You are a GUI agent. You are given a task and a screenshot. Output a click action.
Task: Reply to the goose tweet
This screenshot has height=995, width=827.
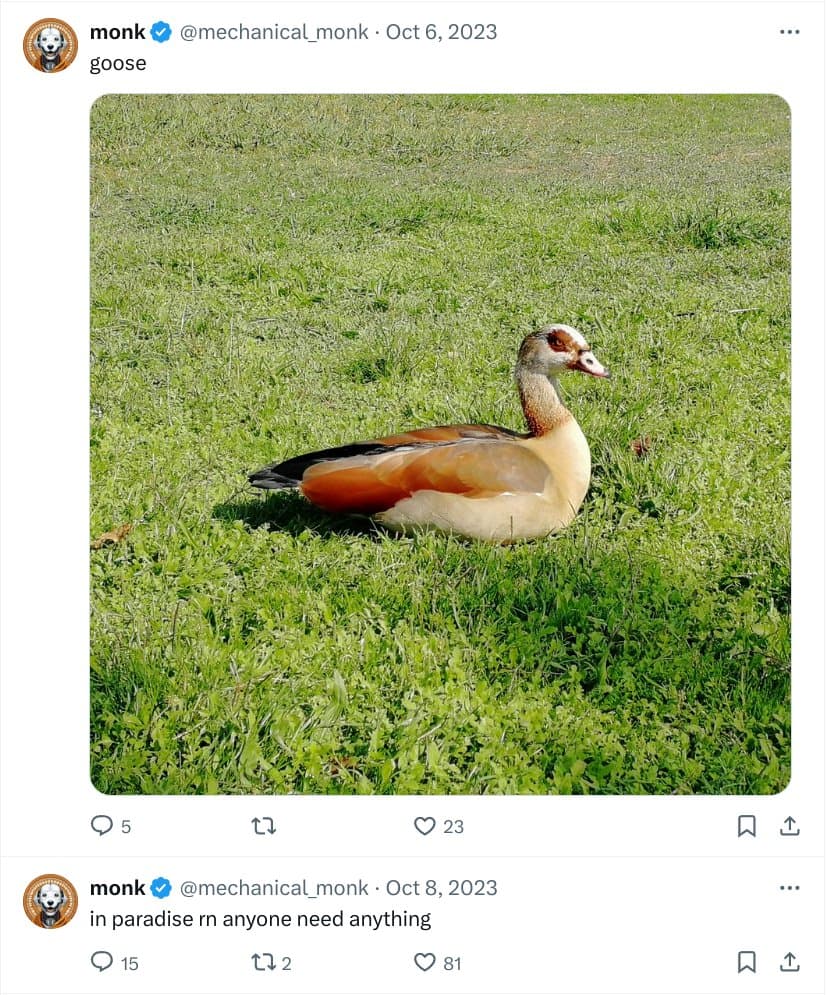tap(102, 826)
